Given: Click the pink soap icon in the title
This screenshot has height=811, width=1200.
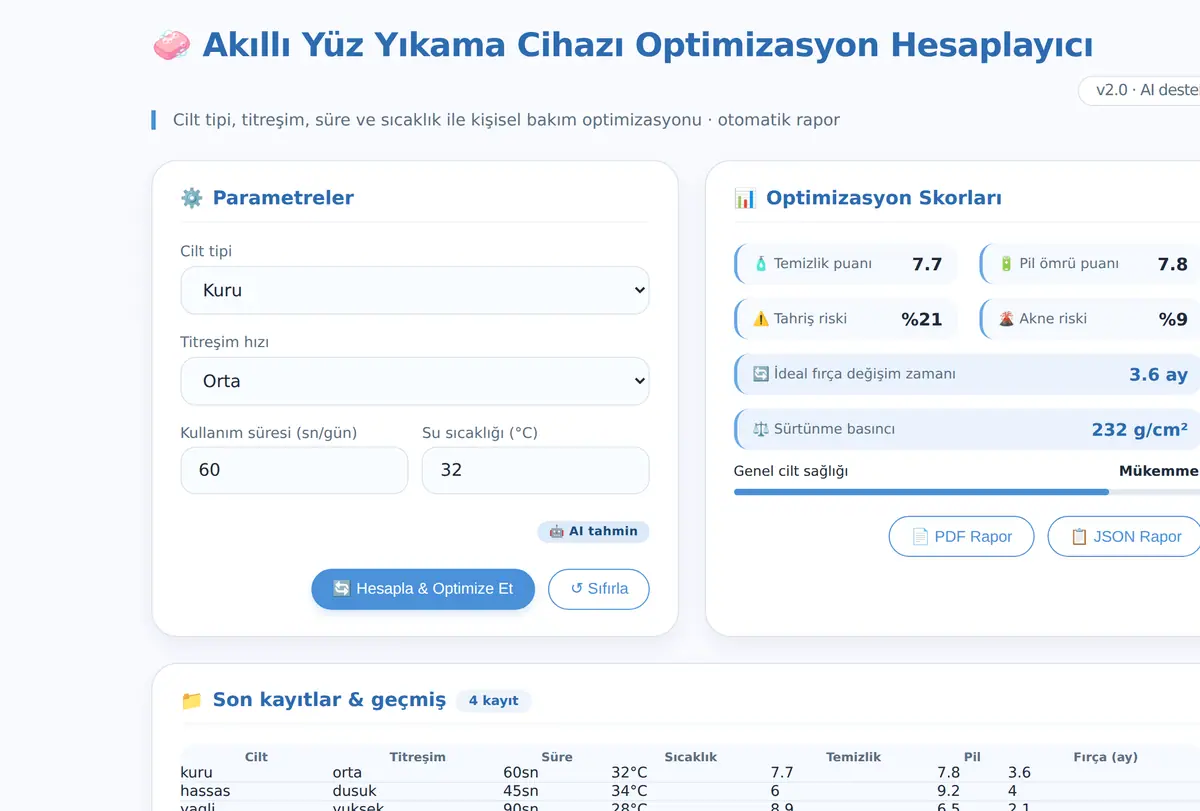Looking at the screenshot, I should click(x=172, y=46).
